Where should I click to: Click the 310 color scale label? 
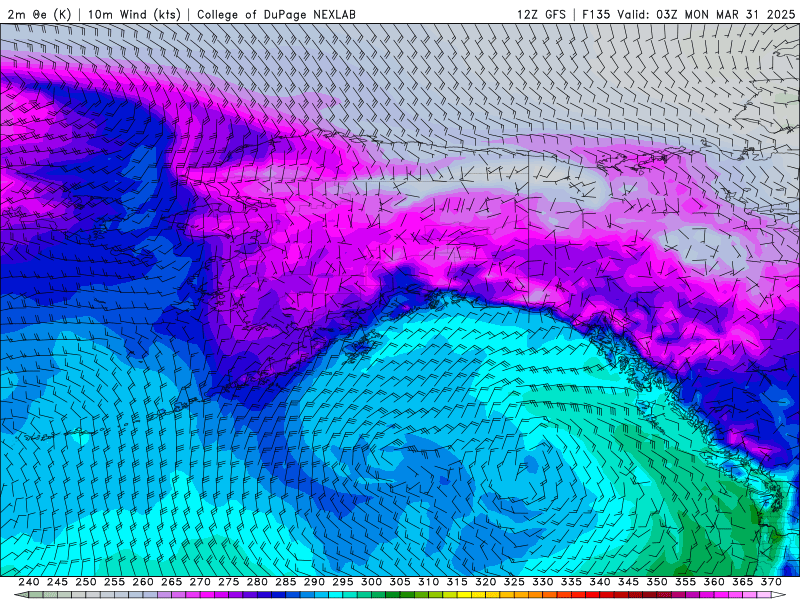pos(429,582)
